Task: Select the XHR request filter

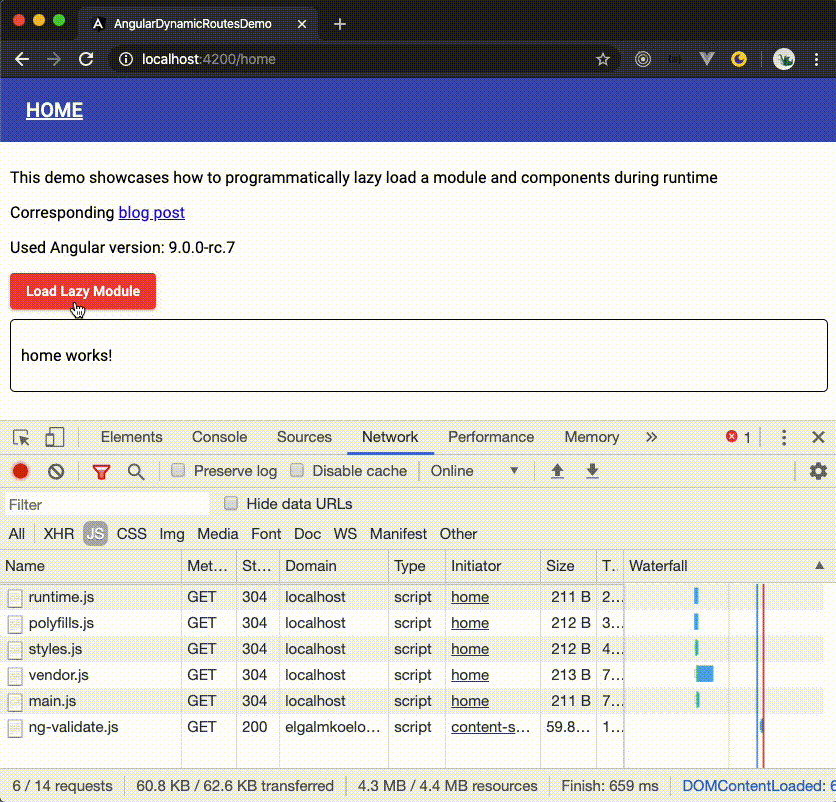Action: 58,534
